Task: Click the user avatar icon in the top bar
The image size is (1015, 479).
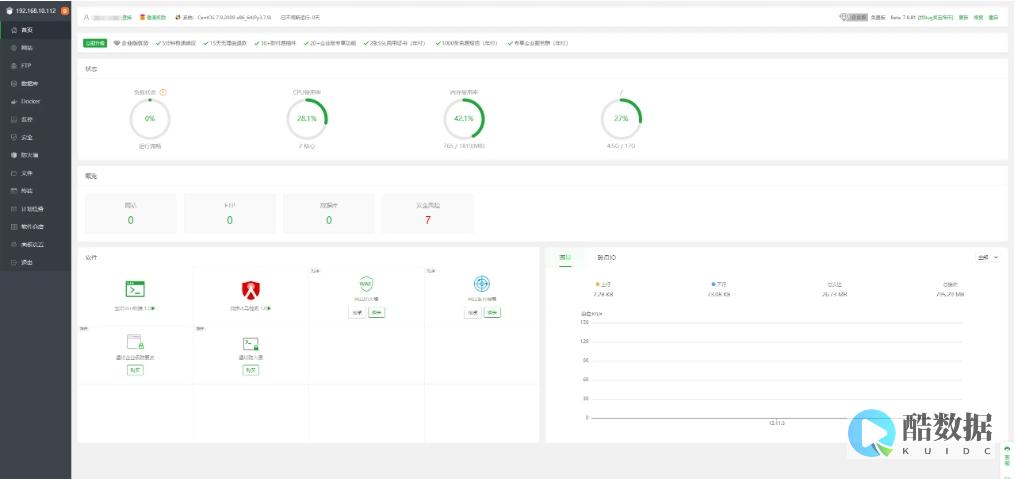Action: tap(87, 17)
